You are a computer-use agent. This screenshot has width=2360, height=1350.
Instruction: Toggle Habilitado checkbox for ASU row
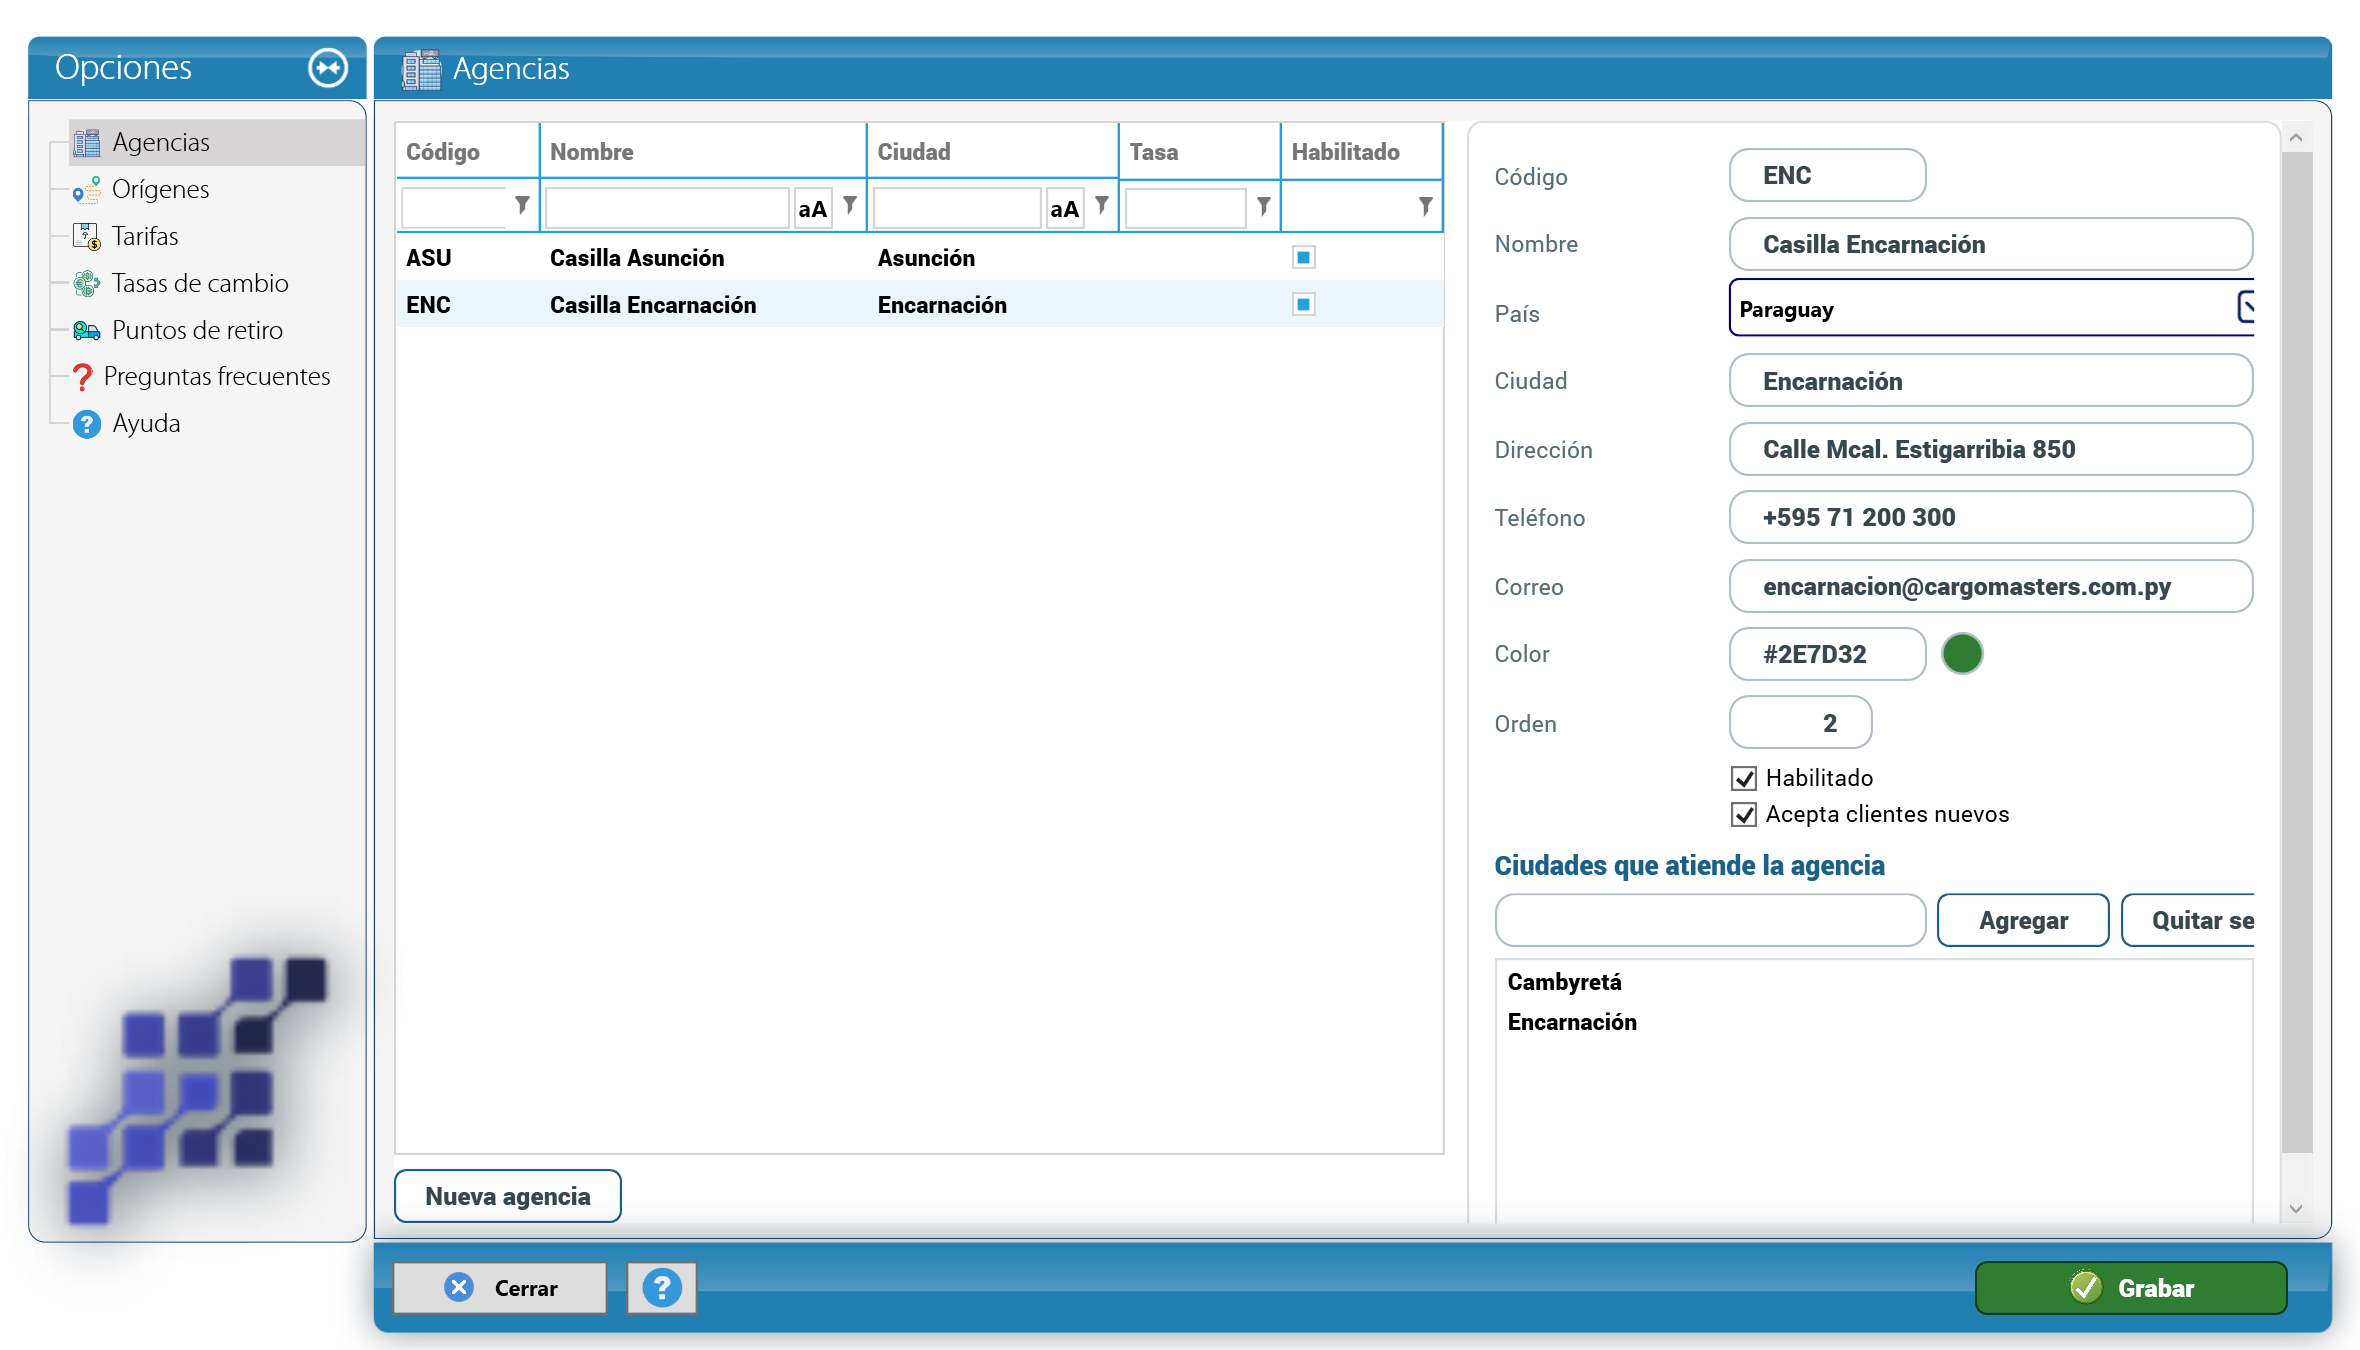pyautogui.click(x=1304, y=258)
